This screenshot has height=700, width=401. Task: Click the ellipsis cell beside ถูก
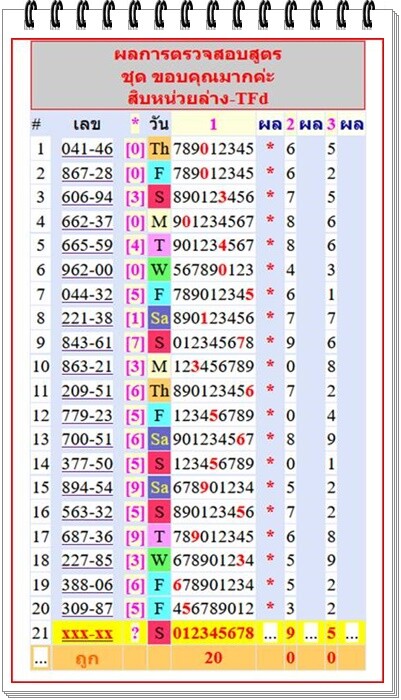click(x=40, y=658)
